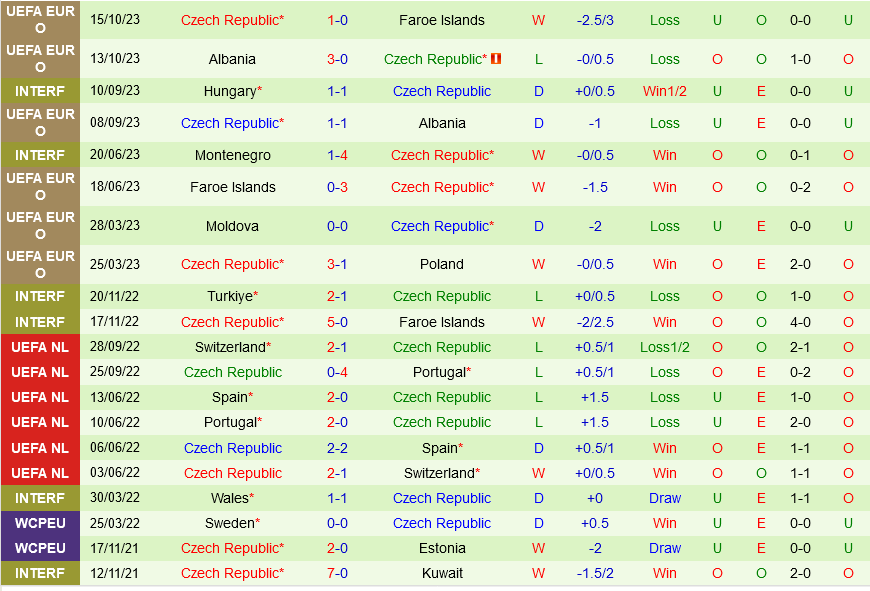Screen dimensions: 870x591
Task: Open the Estonia team link
Action: pos(442,548)
